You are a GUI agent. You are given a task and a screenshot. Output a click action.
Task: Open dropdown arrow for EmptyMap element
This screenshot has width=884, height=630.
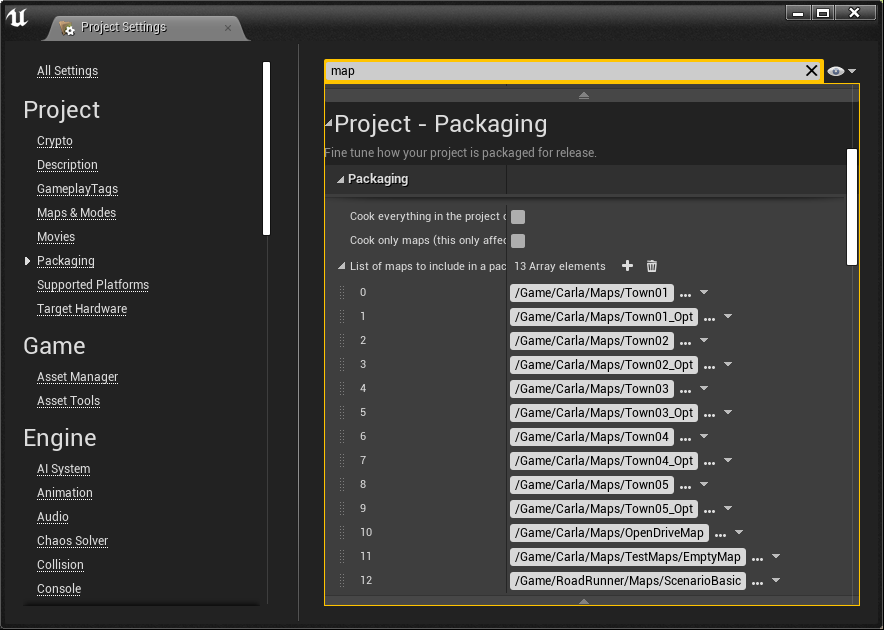pyautogui.click(x=776, y=557)
